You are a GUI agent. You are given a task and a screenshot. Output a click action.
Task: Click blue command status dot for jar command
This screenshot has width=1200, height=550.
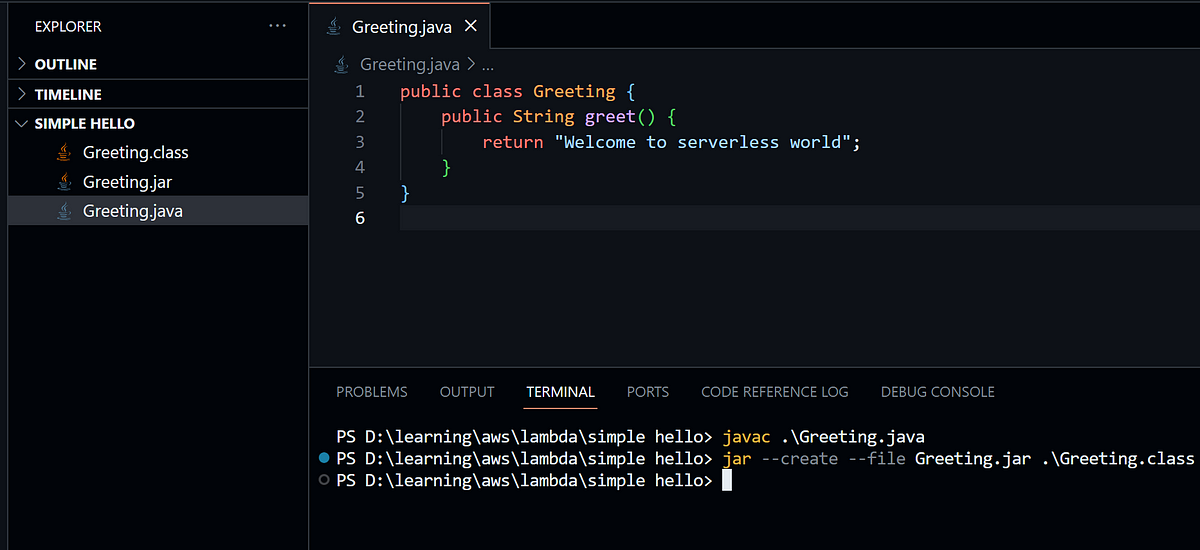coord(323,458)
